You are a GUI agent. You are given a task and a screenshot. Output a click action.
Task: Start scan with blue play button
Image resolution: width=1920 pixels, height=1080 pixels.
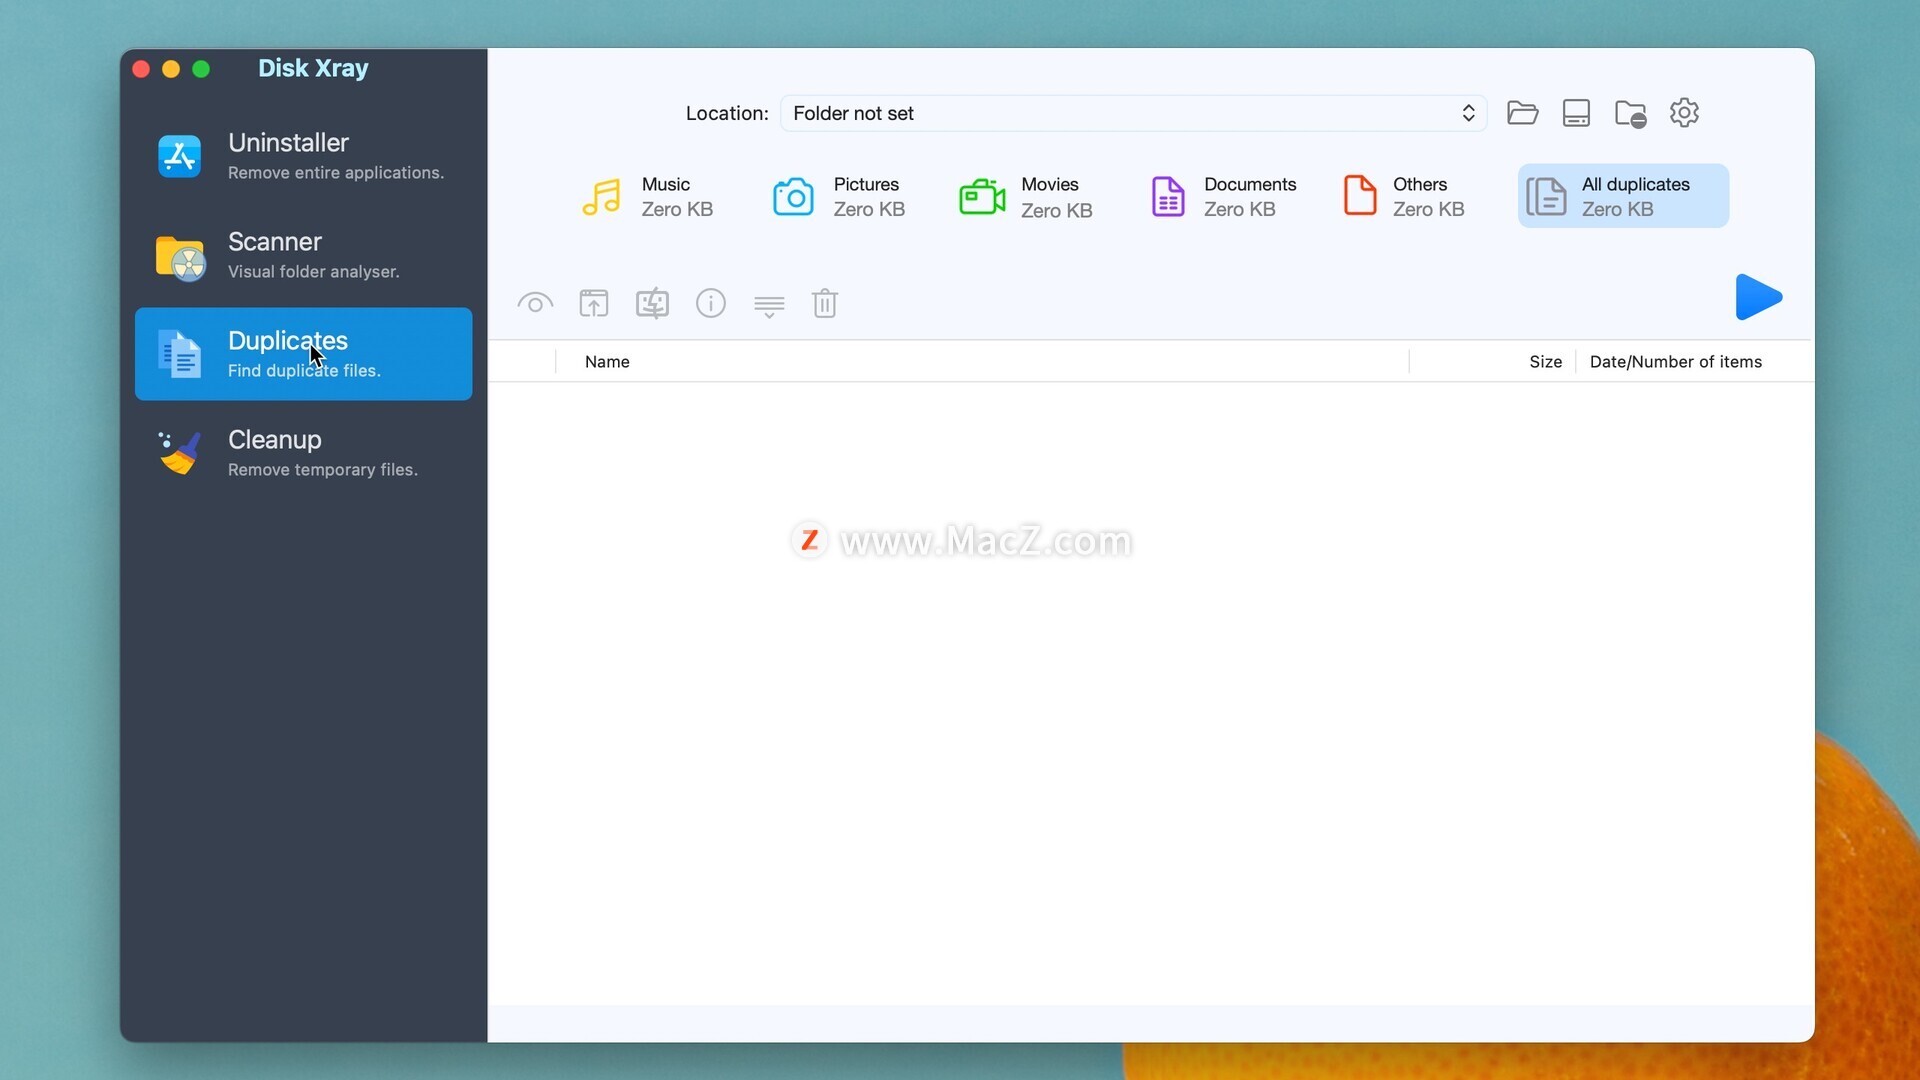(x=1758, y=297)
